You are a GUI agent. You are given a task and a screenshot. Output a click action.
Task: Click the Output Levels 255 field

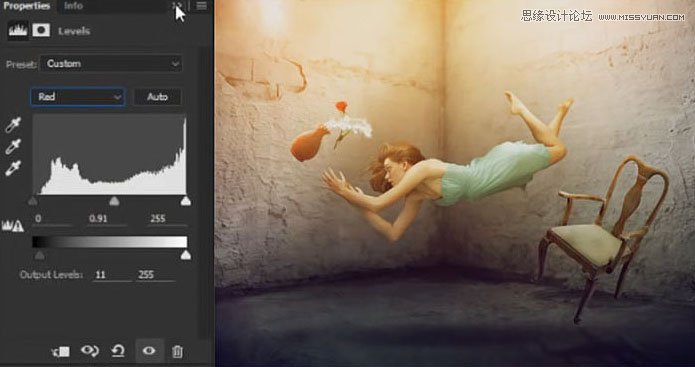click(156, 275)
